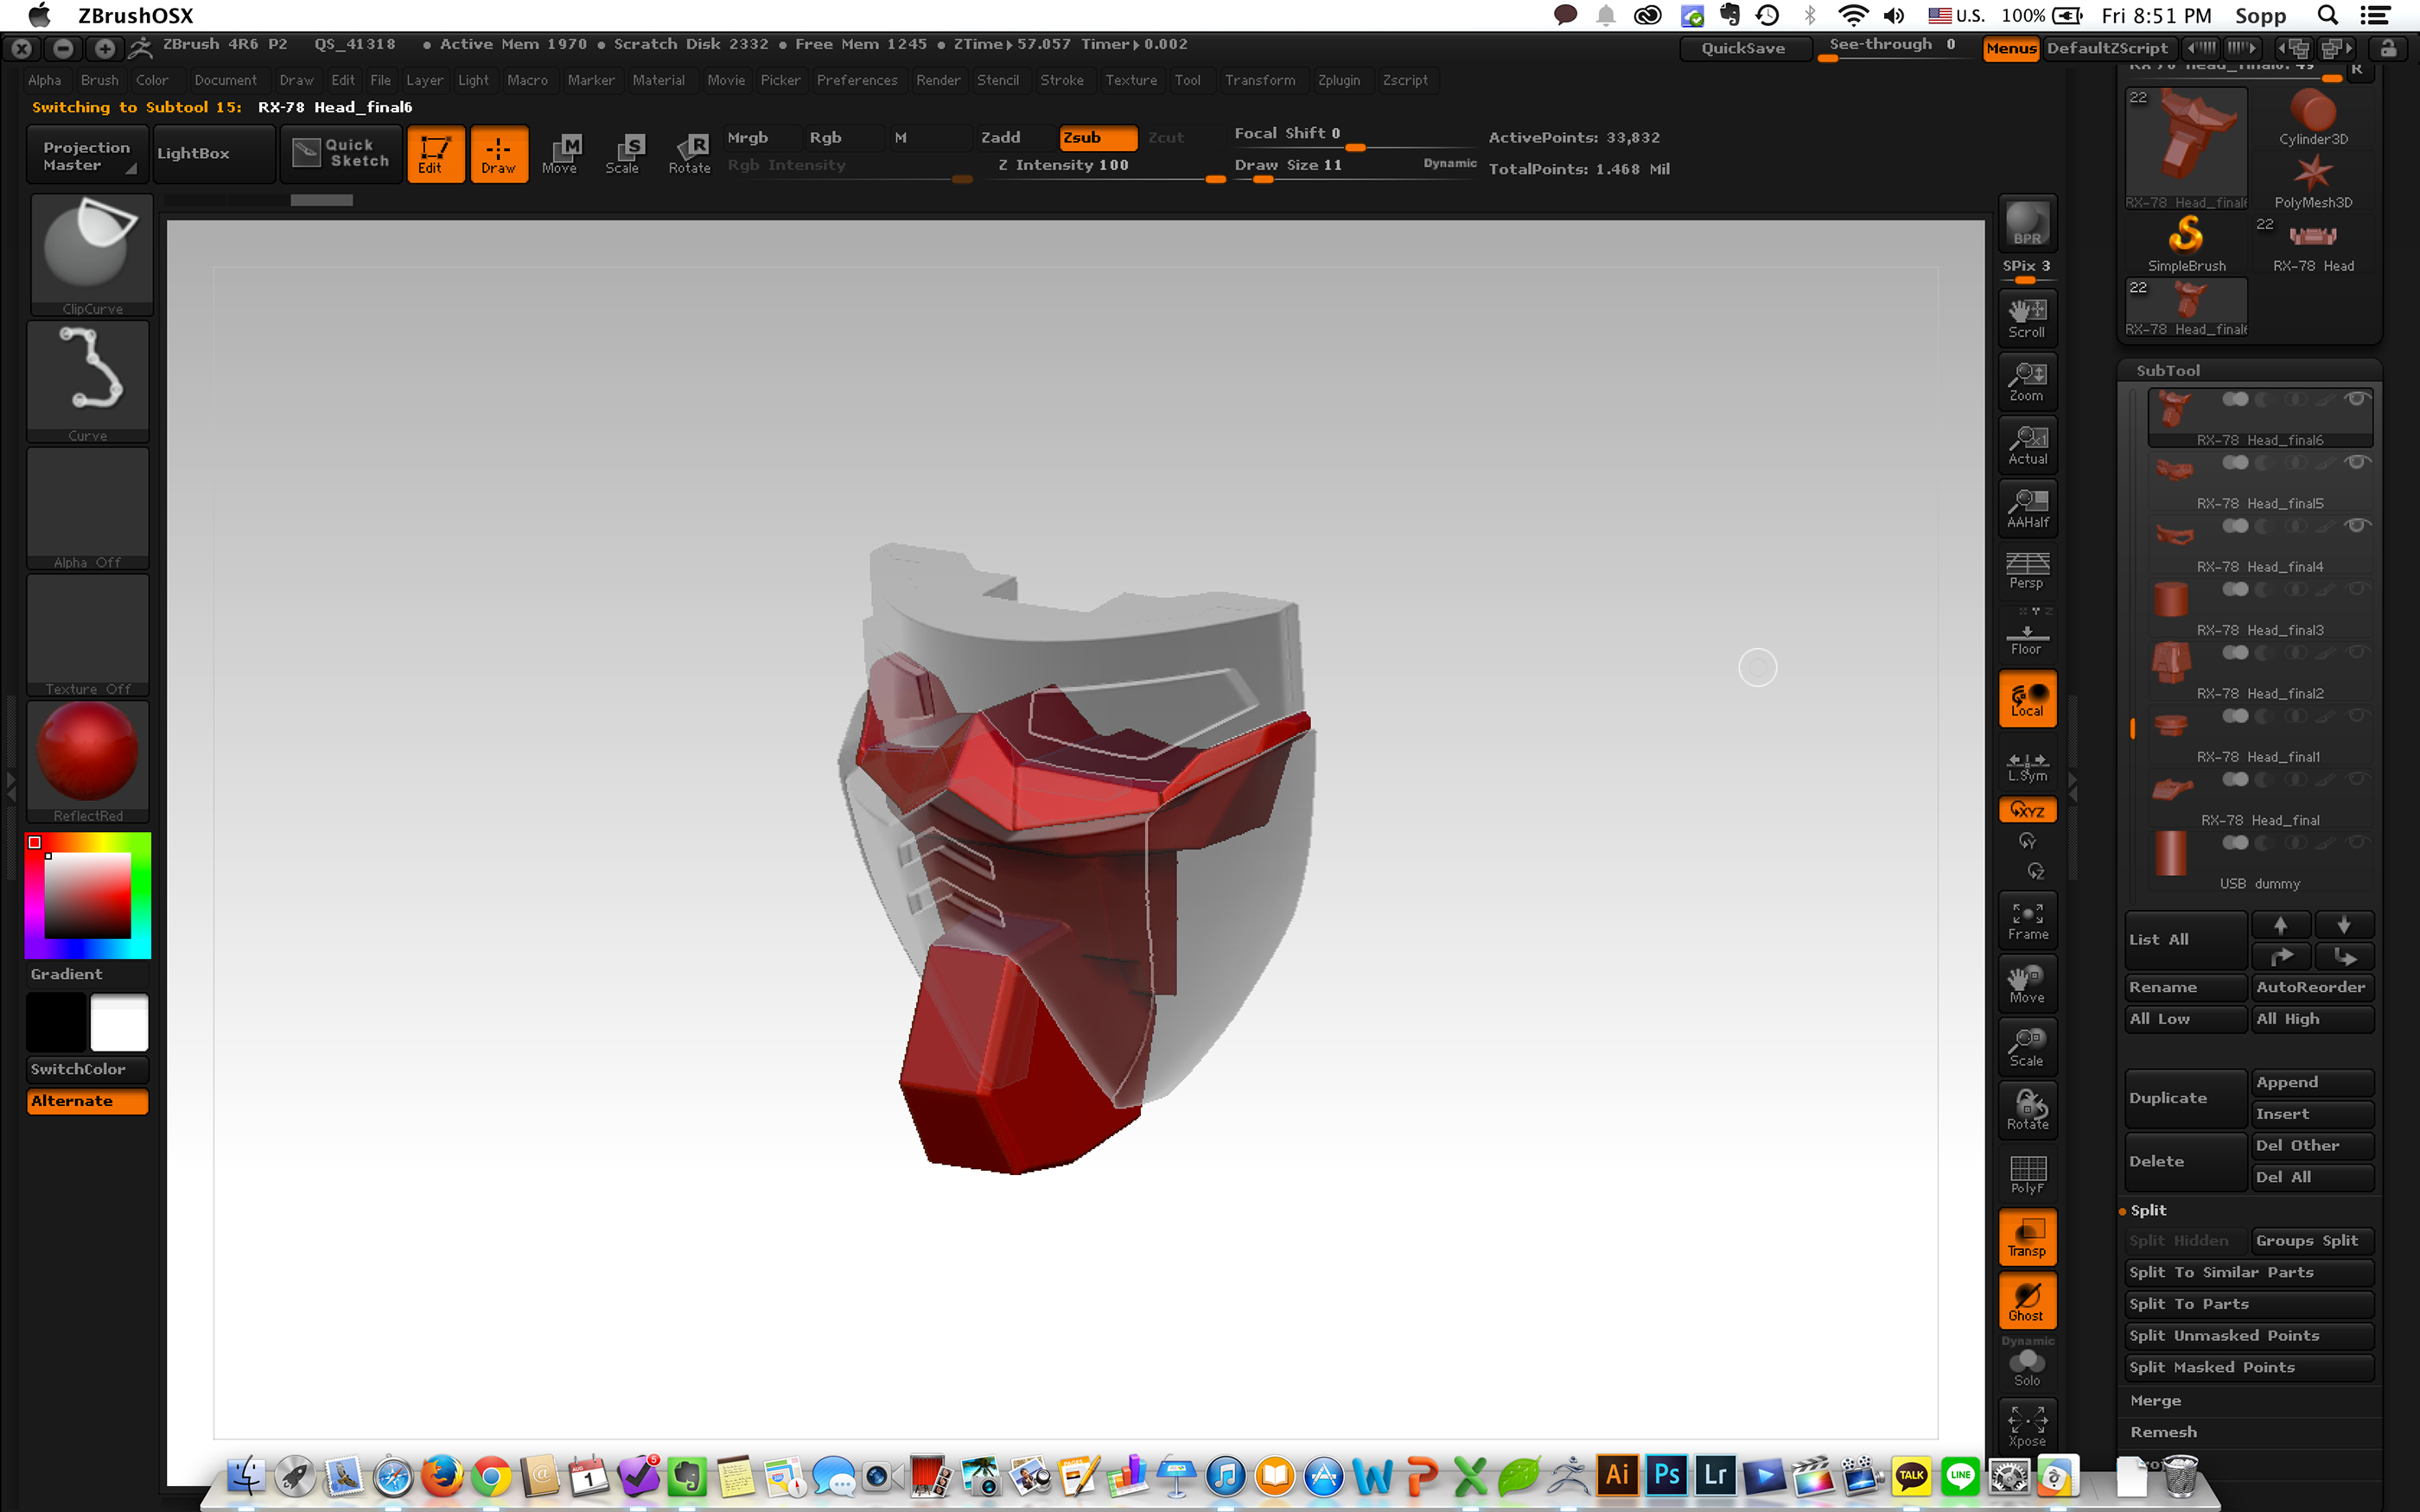2420x1512 pixels.
Task: Select the USB dummy subtool
Action: 2258,883
